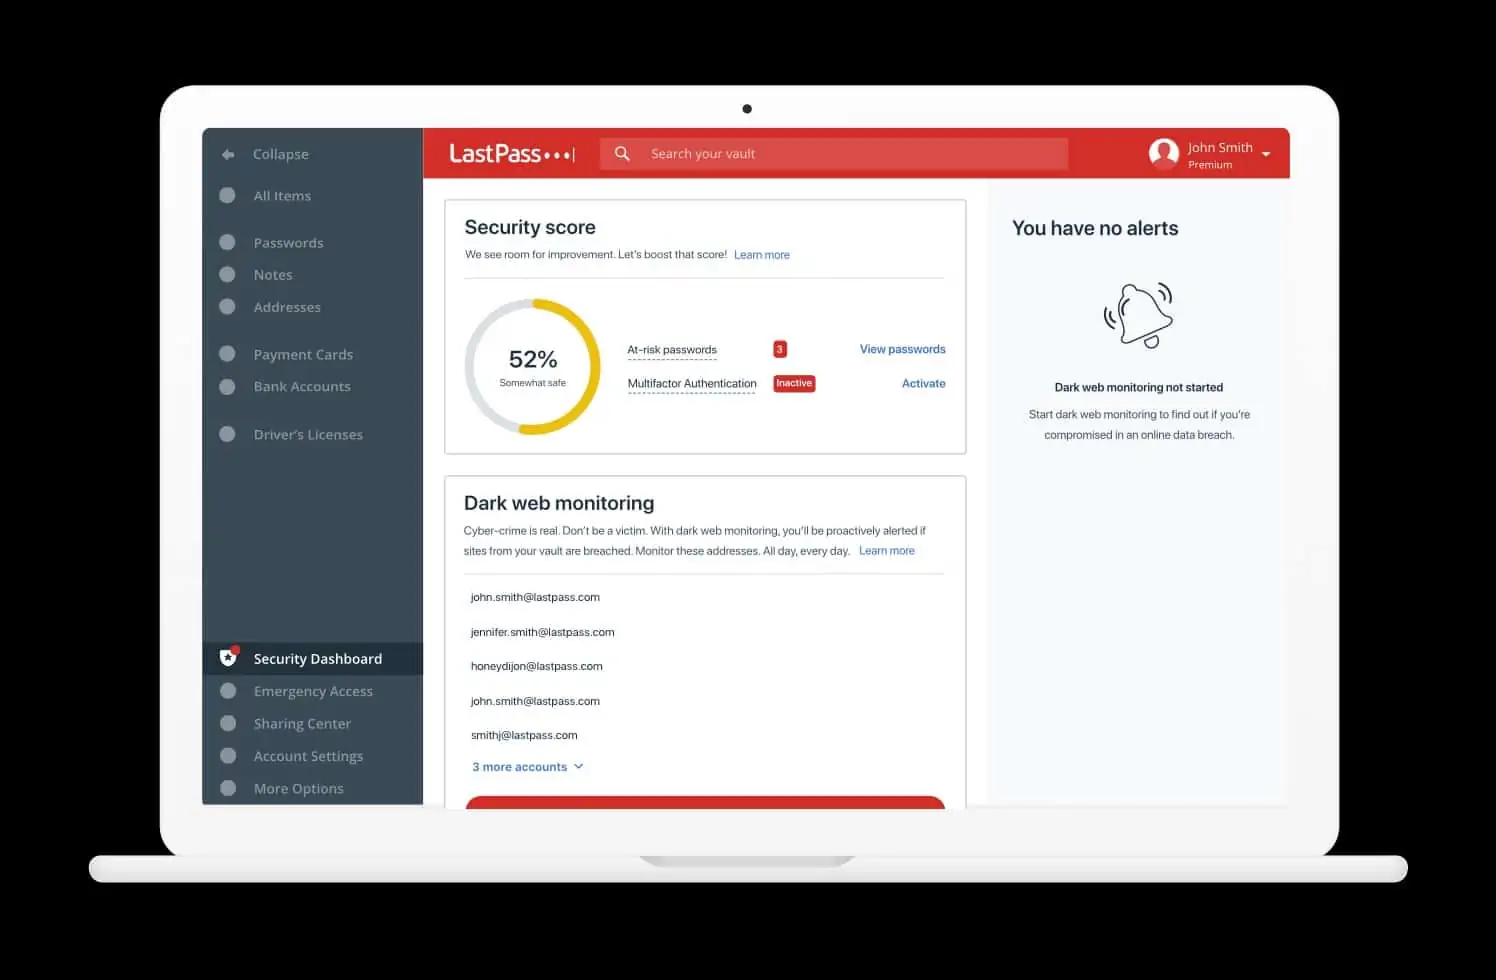Open the Sharing Center icon
This screenshot has height=980, width=1496.
tap(227, 723)
